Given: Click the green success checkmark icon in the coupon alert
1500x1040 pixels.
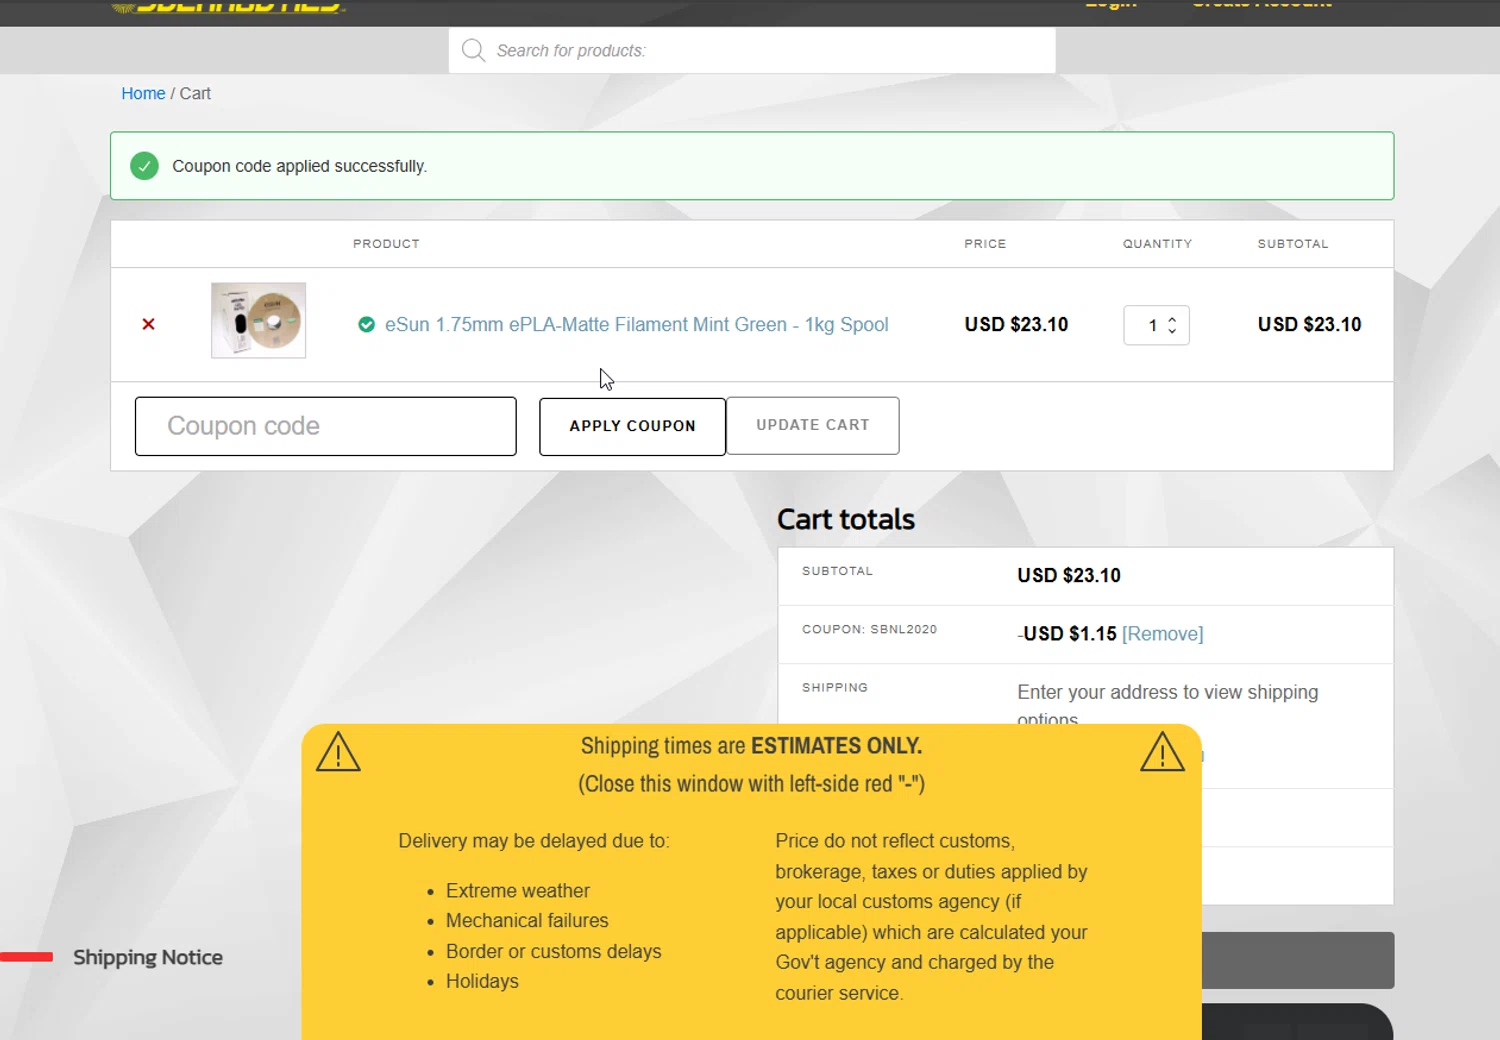Looking at the screenshot, I should (144, 166).
